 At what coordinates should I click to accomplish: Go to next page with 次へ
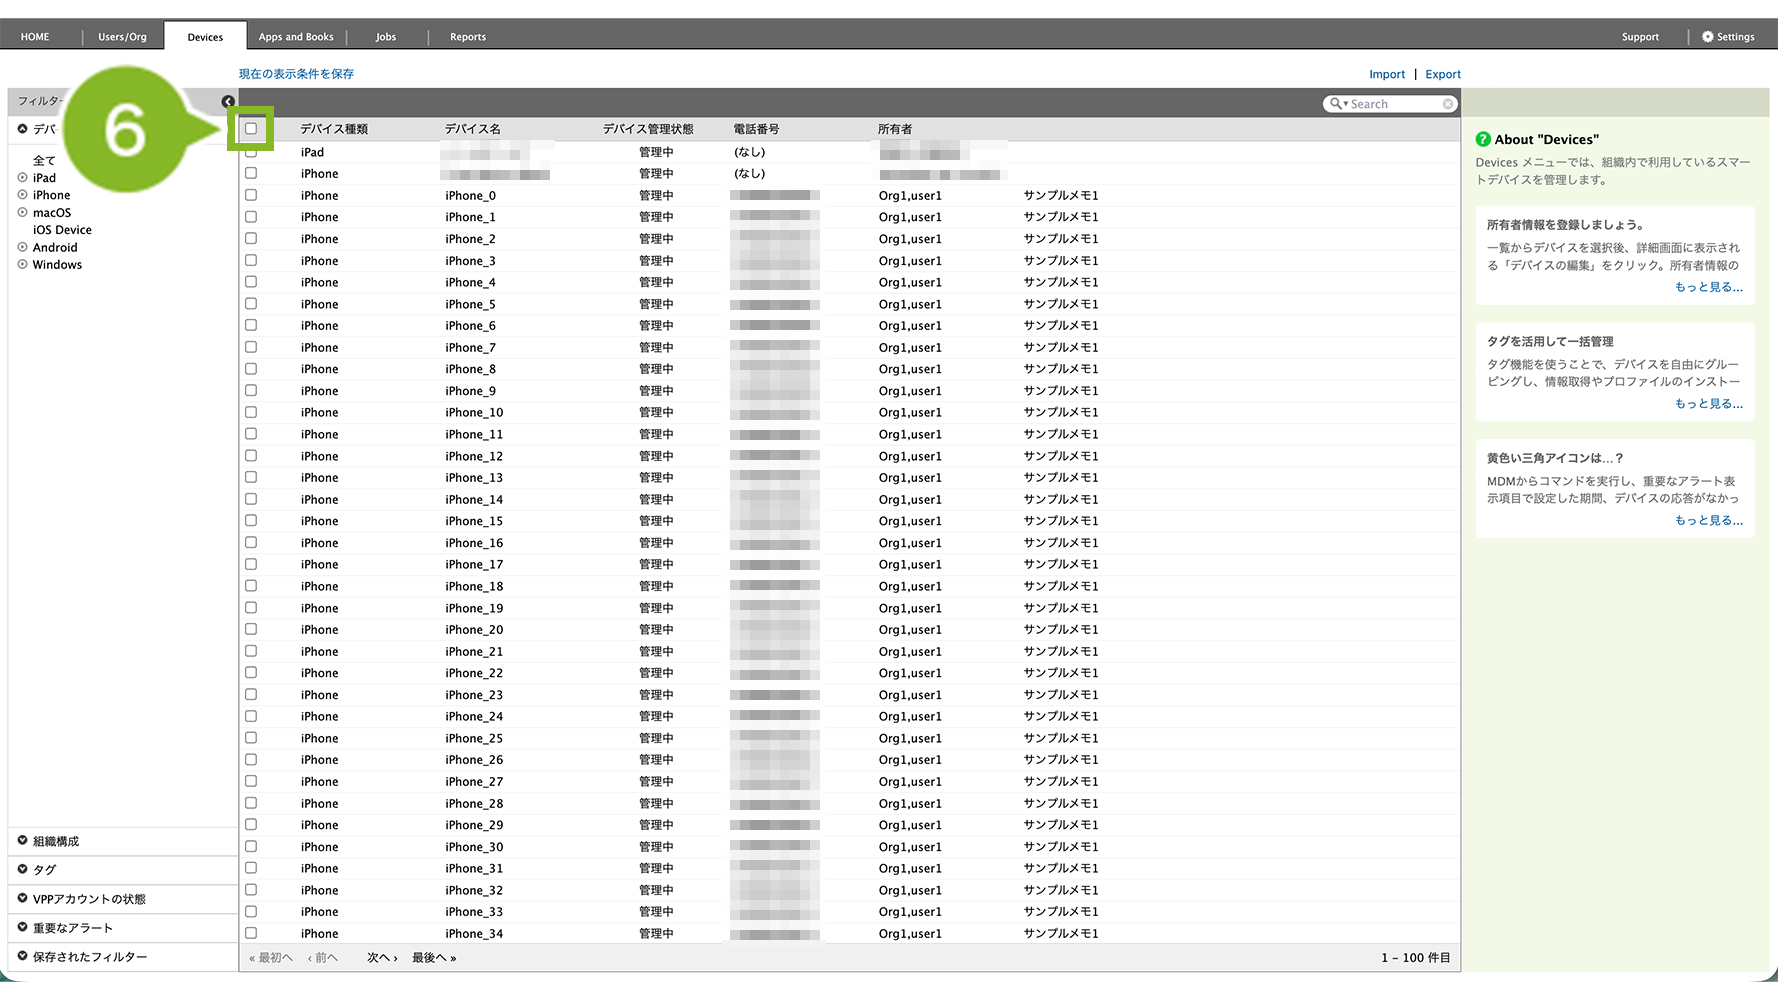coord(382,958)
